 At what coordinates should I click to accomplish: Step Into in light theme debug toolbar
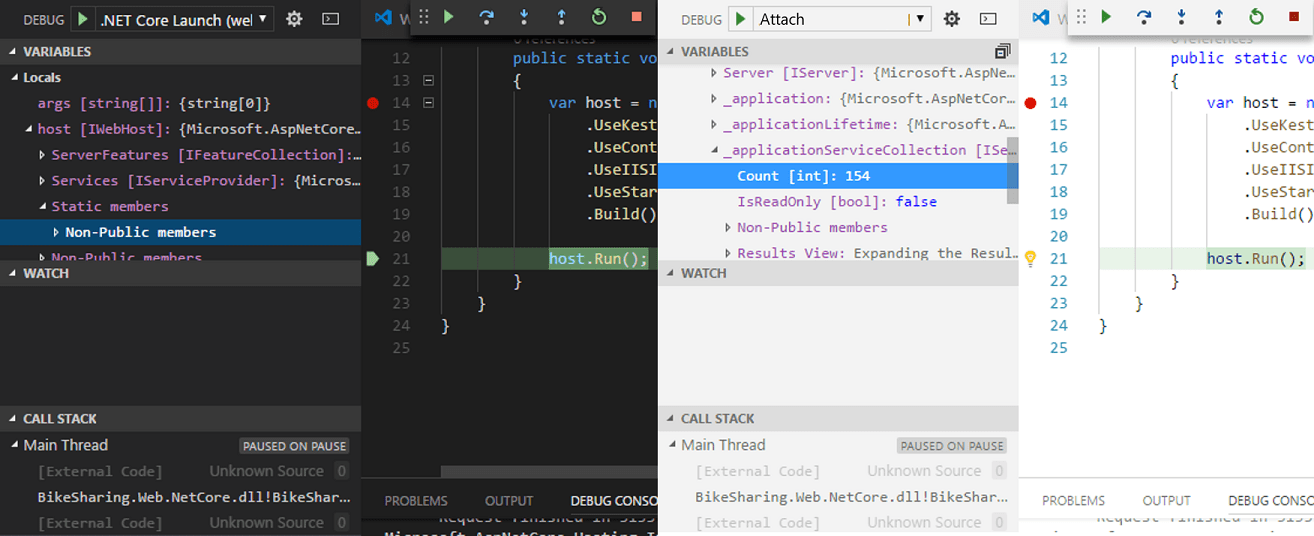1181,16
